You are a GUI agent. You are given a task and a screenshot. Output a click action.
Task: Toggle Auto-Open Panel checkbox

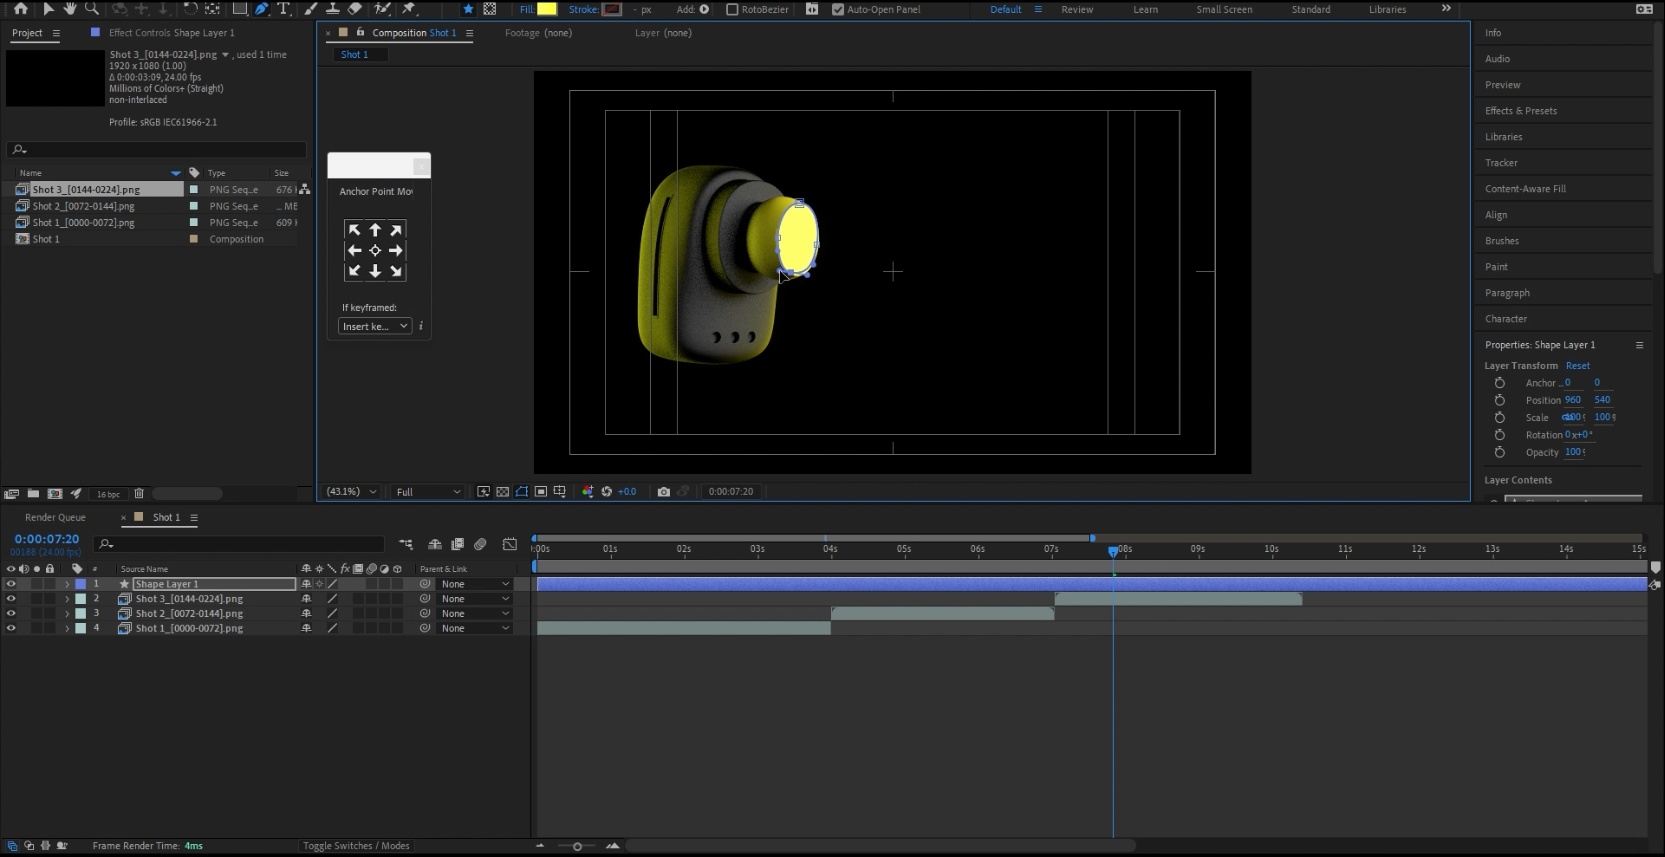pos(838,9)
